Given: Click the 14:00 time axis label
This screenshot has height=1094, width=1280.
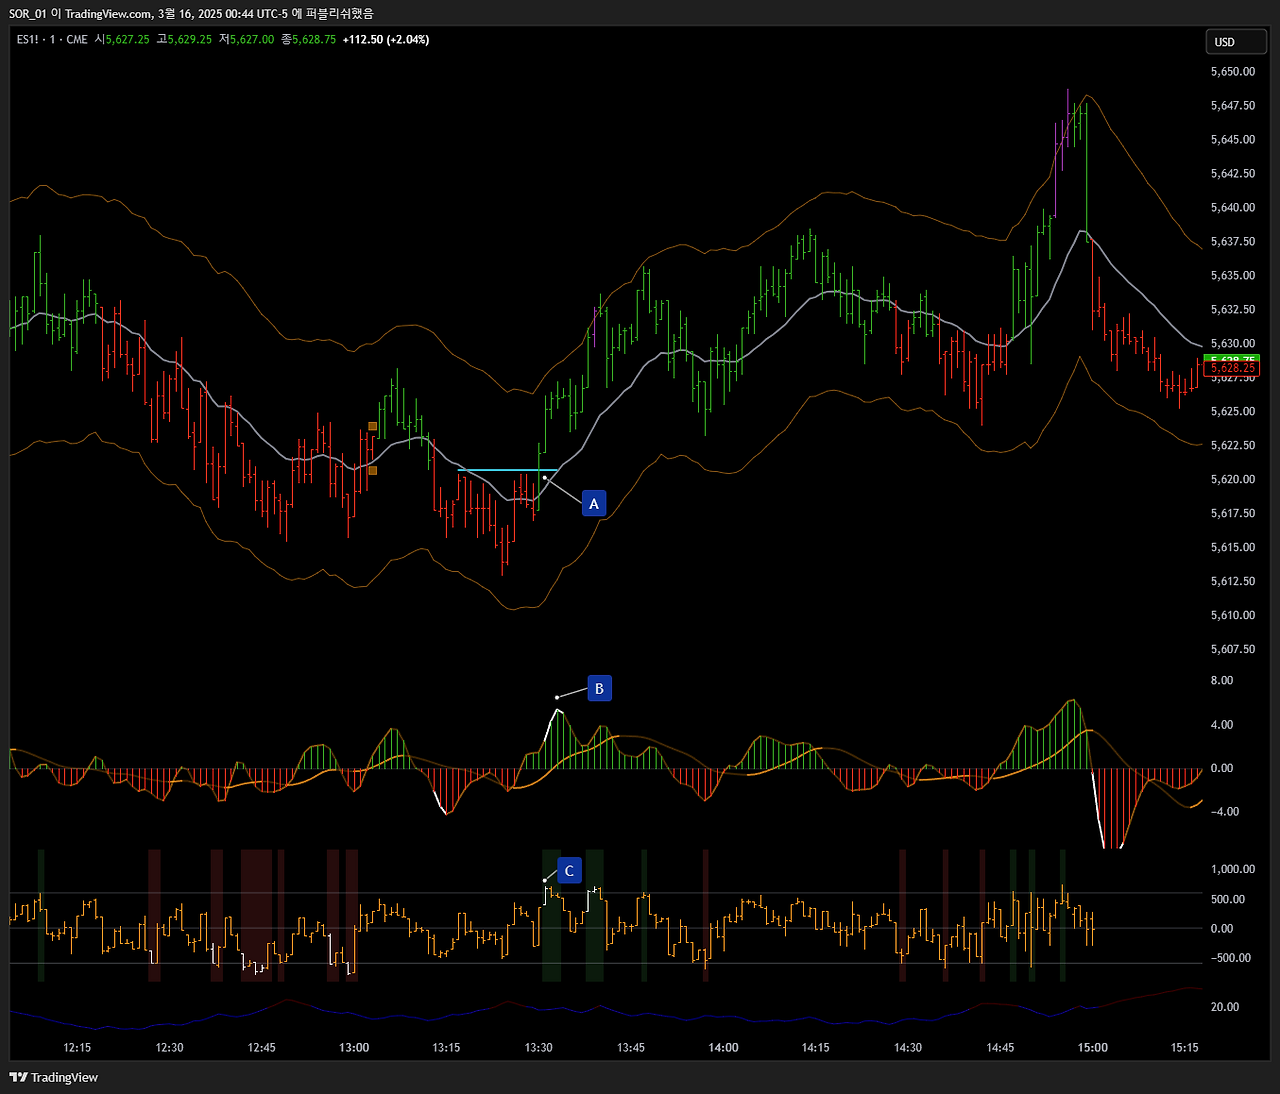Looking at the screenshot, I should [724, 1048].
